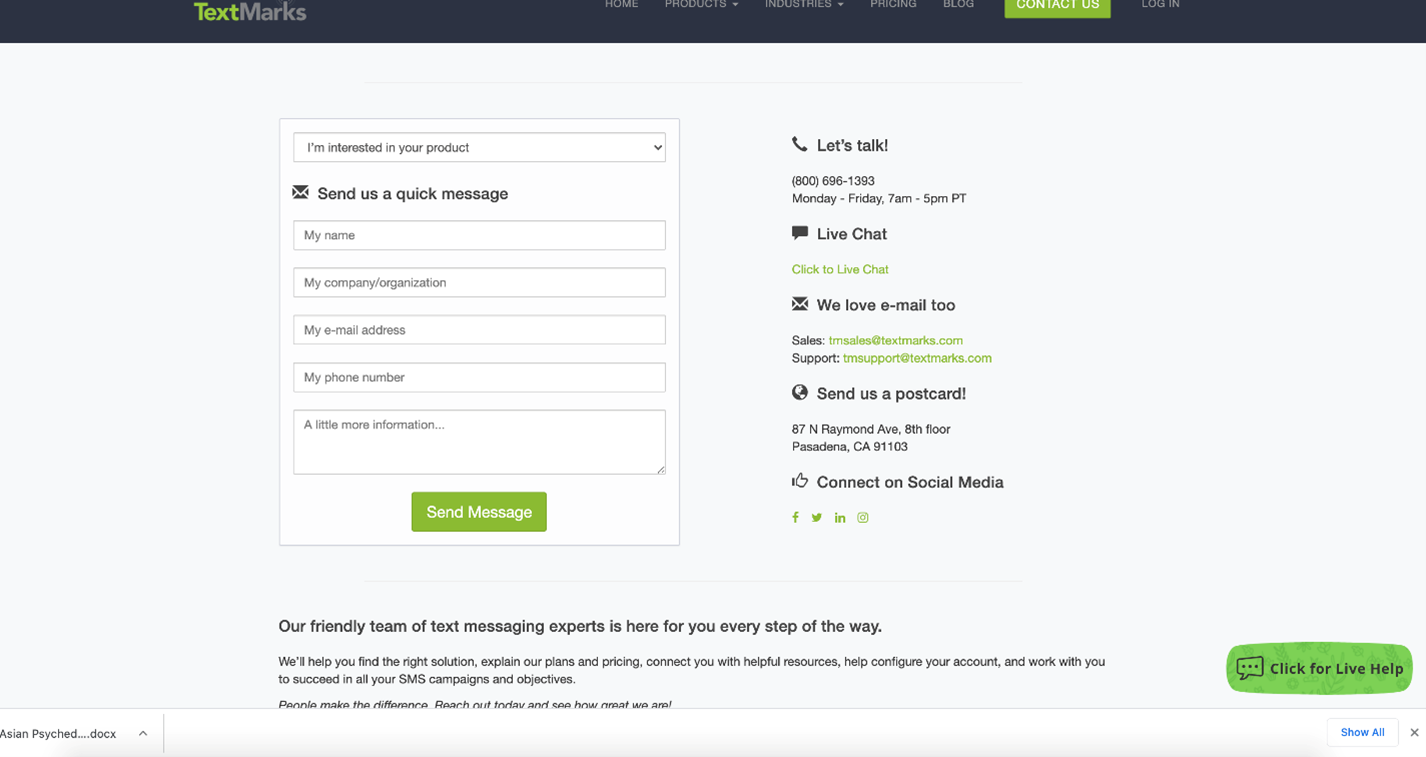This screenshot has height=757, width=1426.
Task: Expand the Asian Psyched docx download options
Action: (143, 733)
